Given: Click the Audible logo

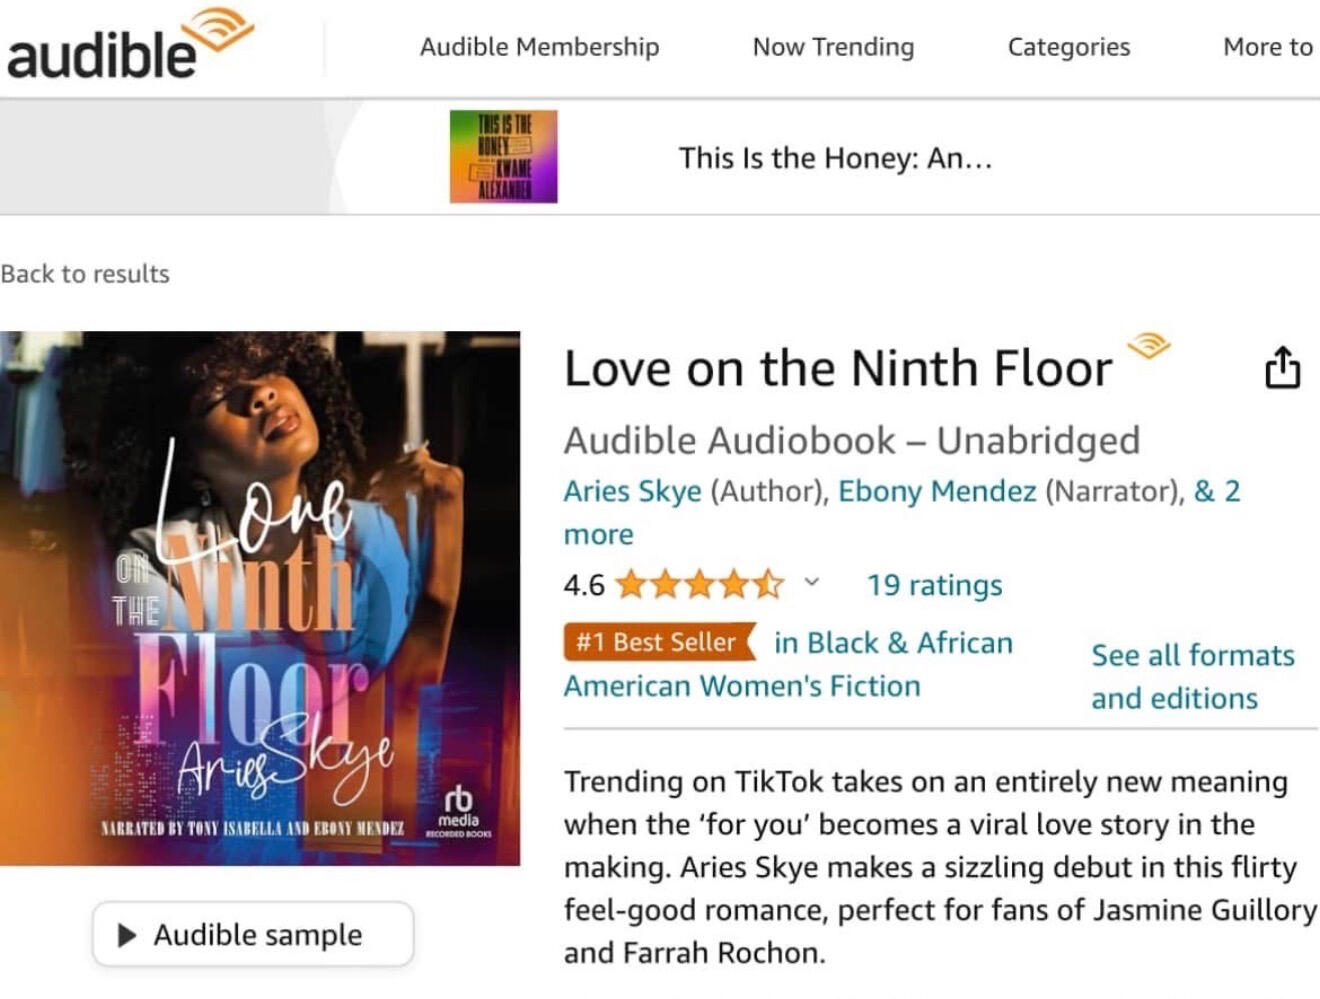Looking at the screenshot, I should click(128, 46).
